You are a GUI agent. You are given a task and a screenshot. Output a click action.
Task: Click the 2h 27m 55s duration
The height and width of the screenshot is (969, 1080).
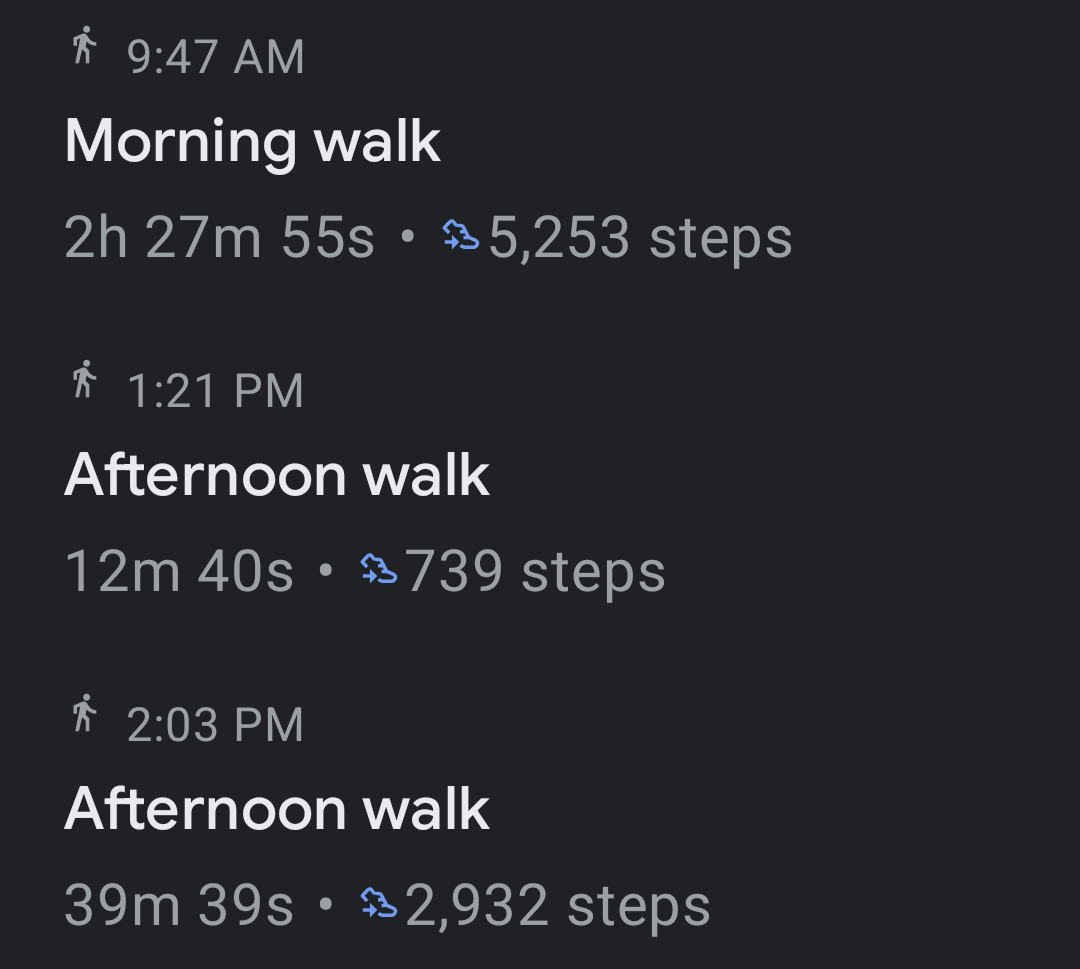click(x=219, y=238)
